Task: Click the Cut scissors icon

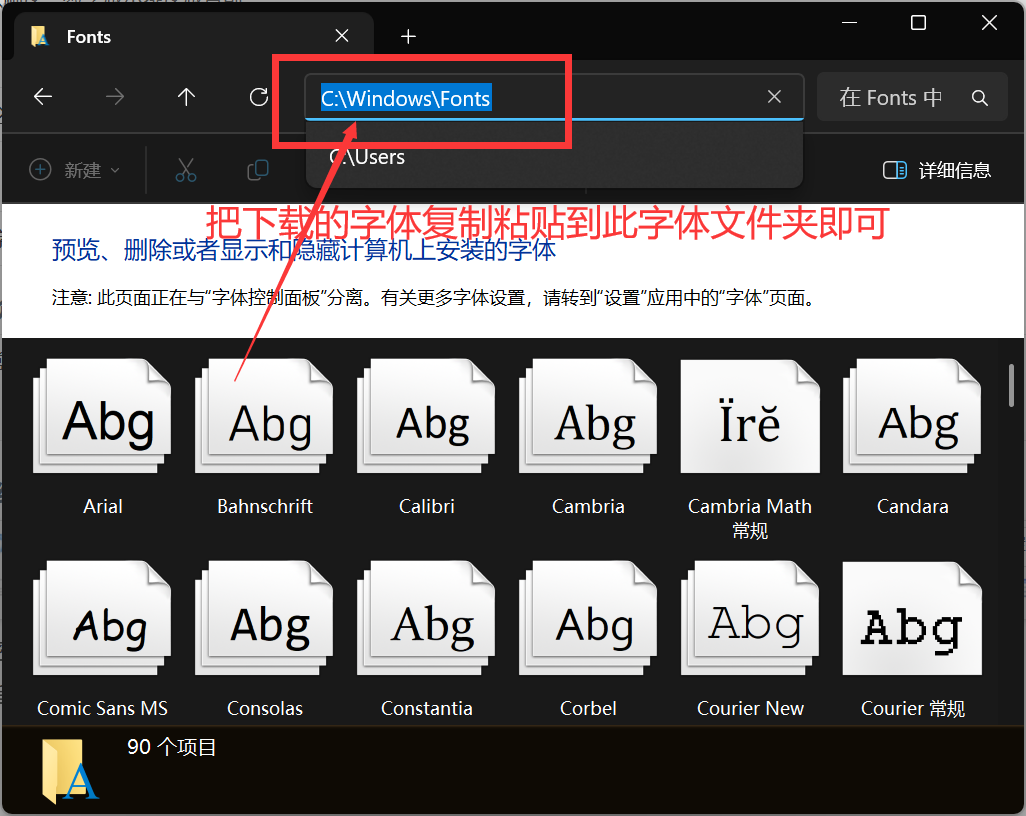Action: (x=185, y=170)
